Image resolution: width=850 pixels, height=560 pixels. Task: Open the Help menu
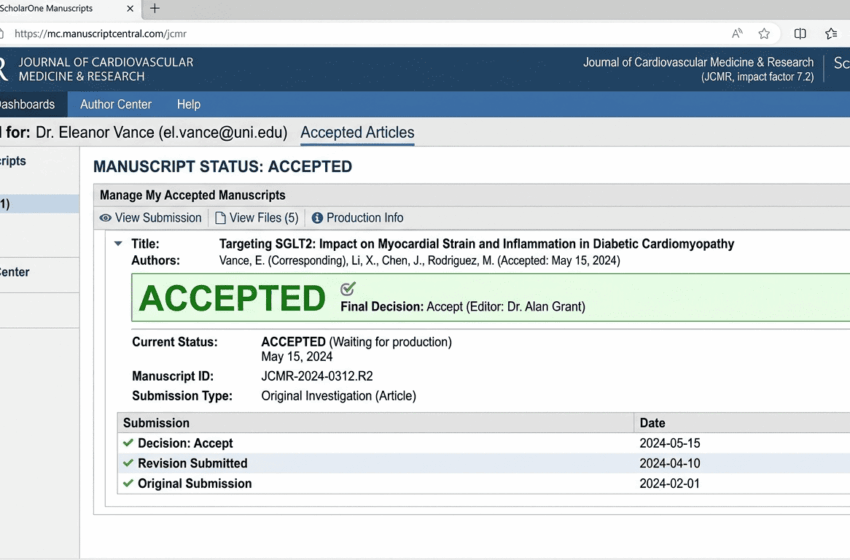coord(189,104)
